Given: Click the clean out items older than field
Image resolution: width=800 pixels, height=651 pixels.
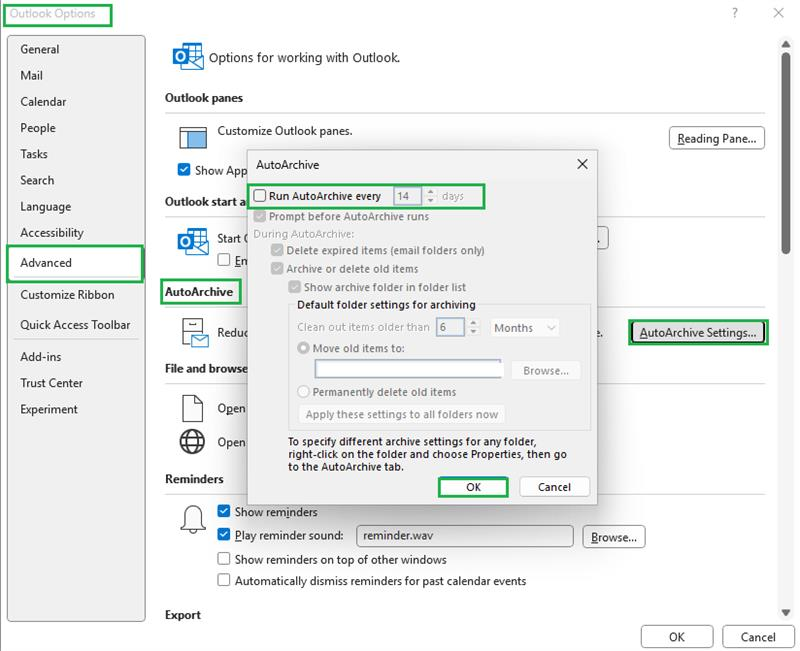Looking at the screenshot, I should [450, 327].
